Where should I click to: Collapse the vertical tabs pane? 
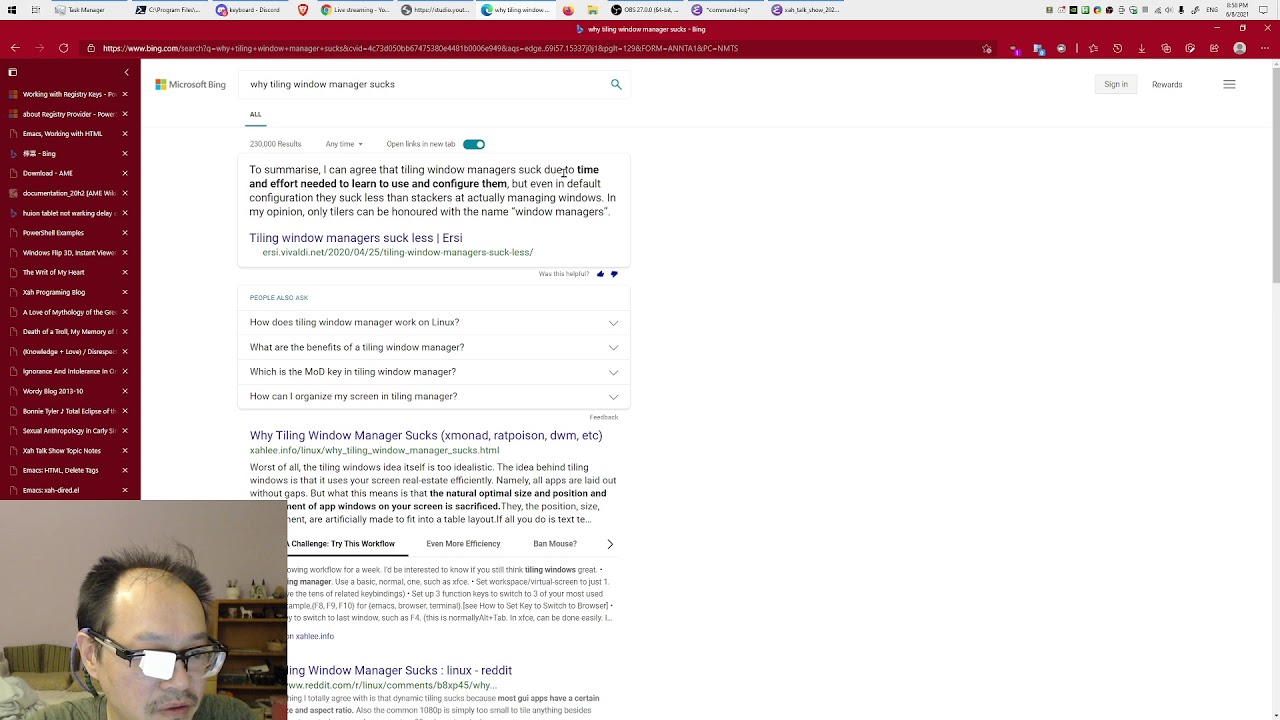click(126, 72)
